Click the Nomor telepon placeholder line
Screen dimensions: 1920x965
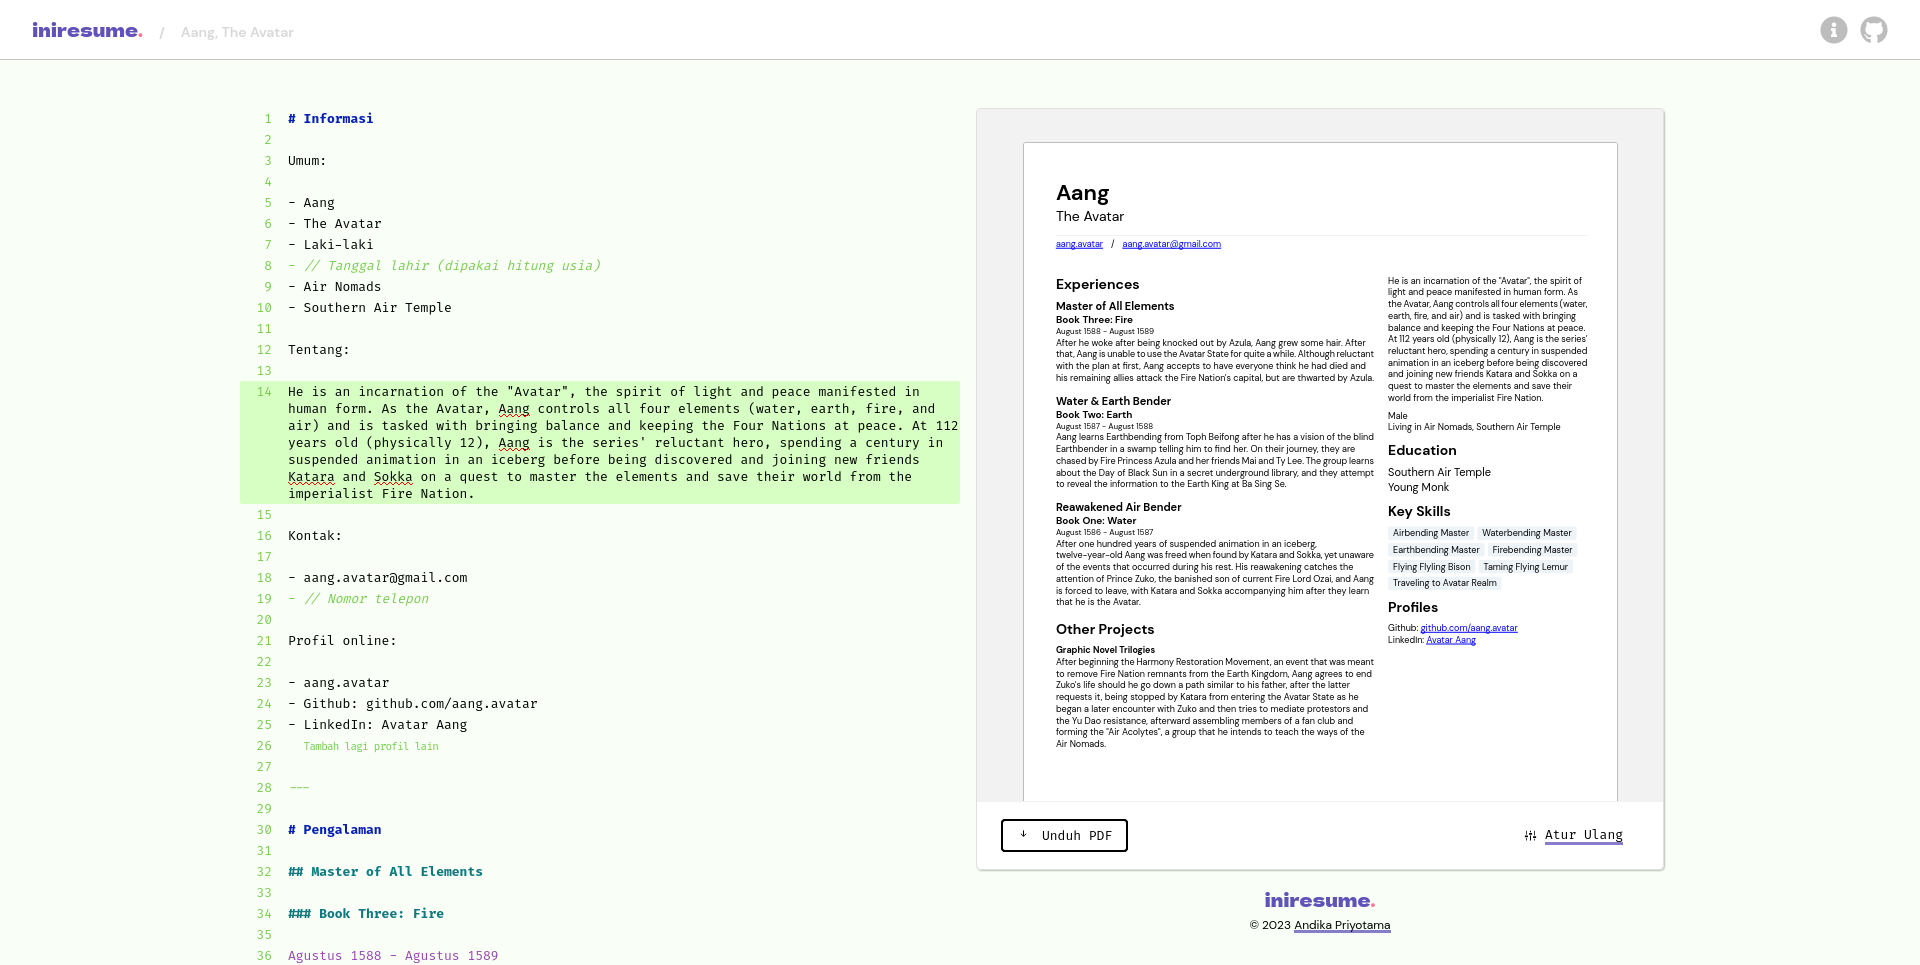[358, 599]
